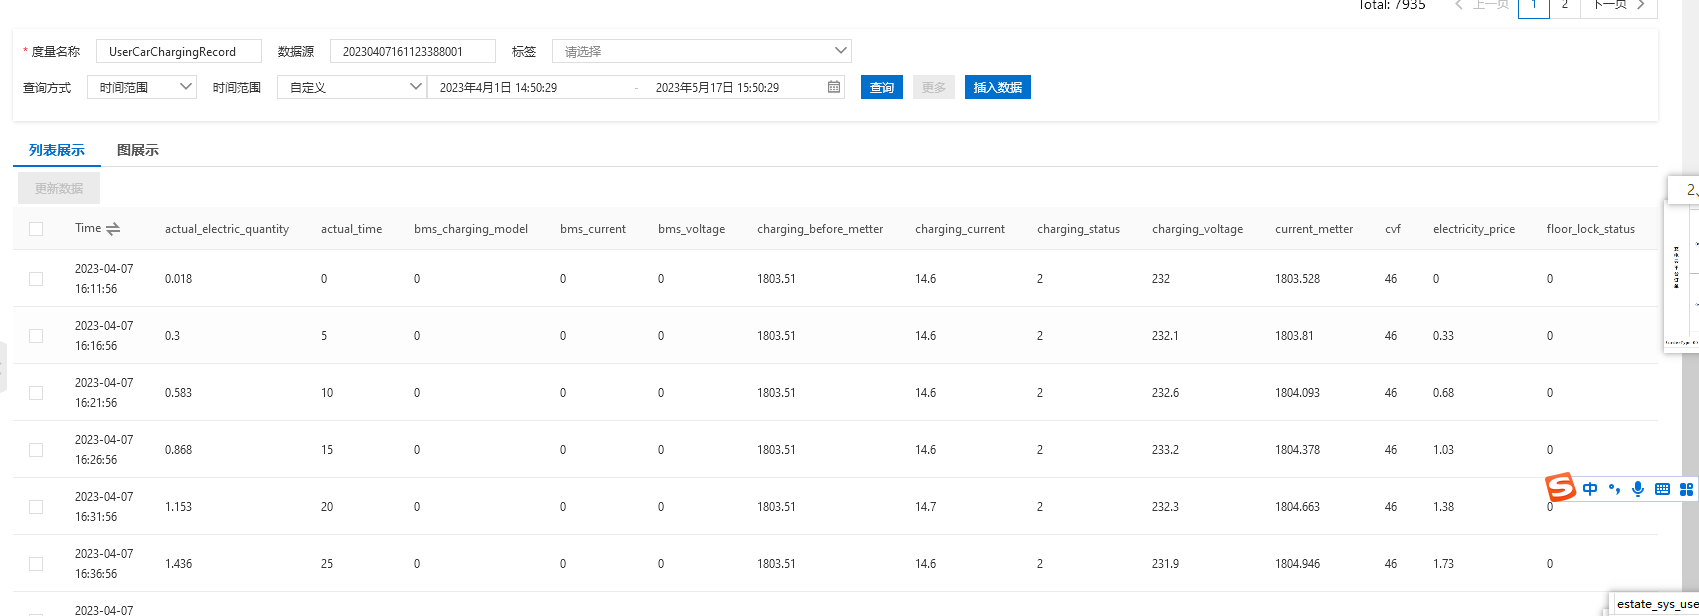The height and width of the screenshot is (616, 1699).
Task: Click the charging_status column header
Action: pos(1078,229)
